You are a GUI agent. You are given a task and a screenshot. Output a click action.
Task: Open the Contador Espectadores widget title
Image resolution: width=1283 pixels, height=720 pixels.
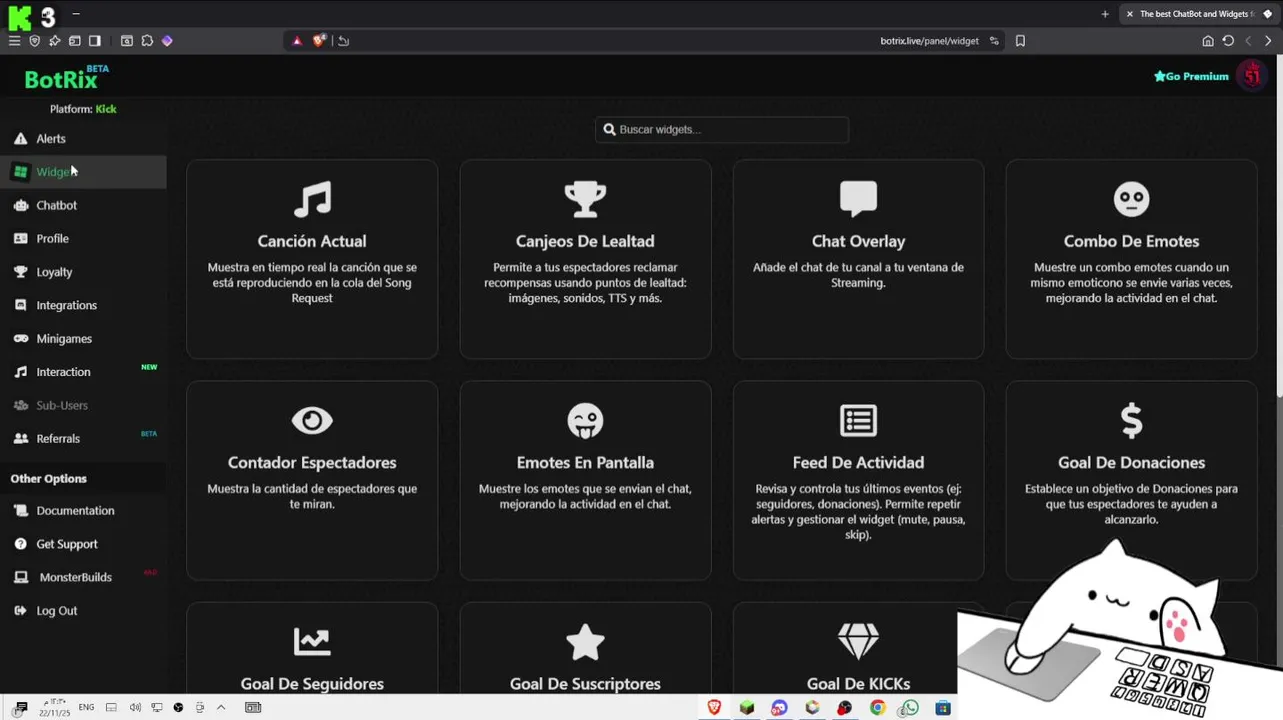[312, 463]
